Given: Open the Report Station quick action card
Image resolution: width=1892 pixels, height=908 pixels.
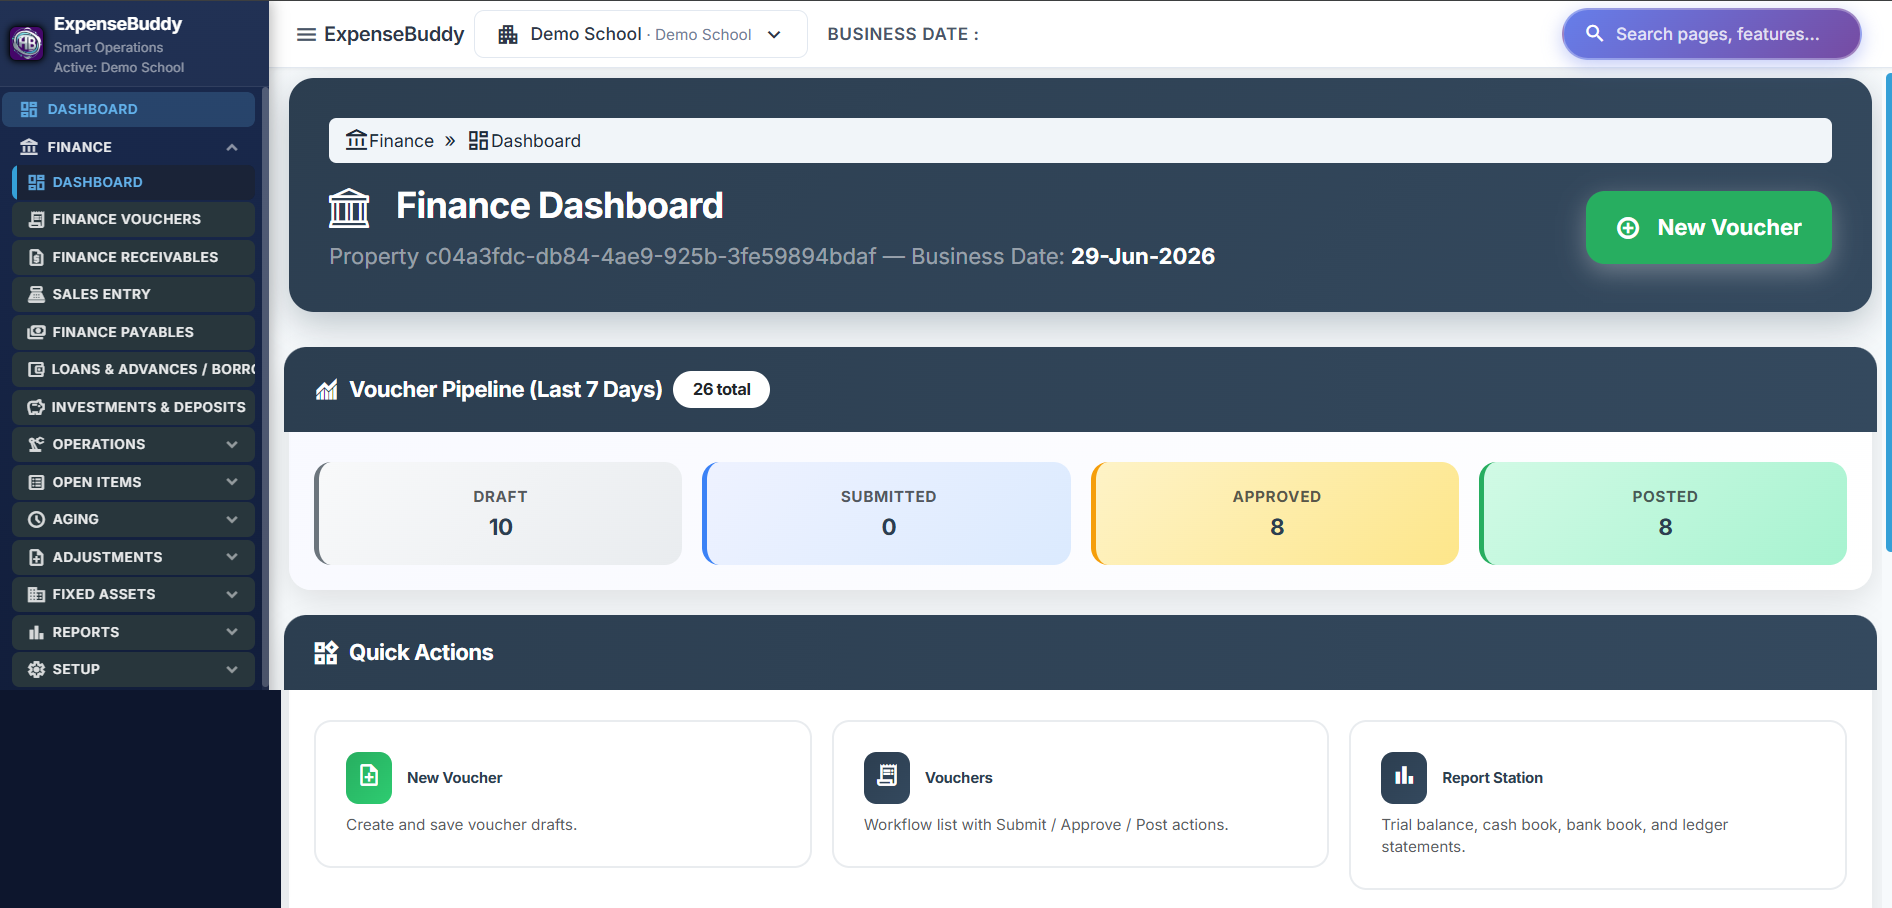Looking at the screenshot, I should (x=1597, y=805).
